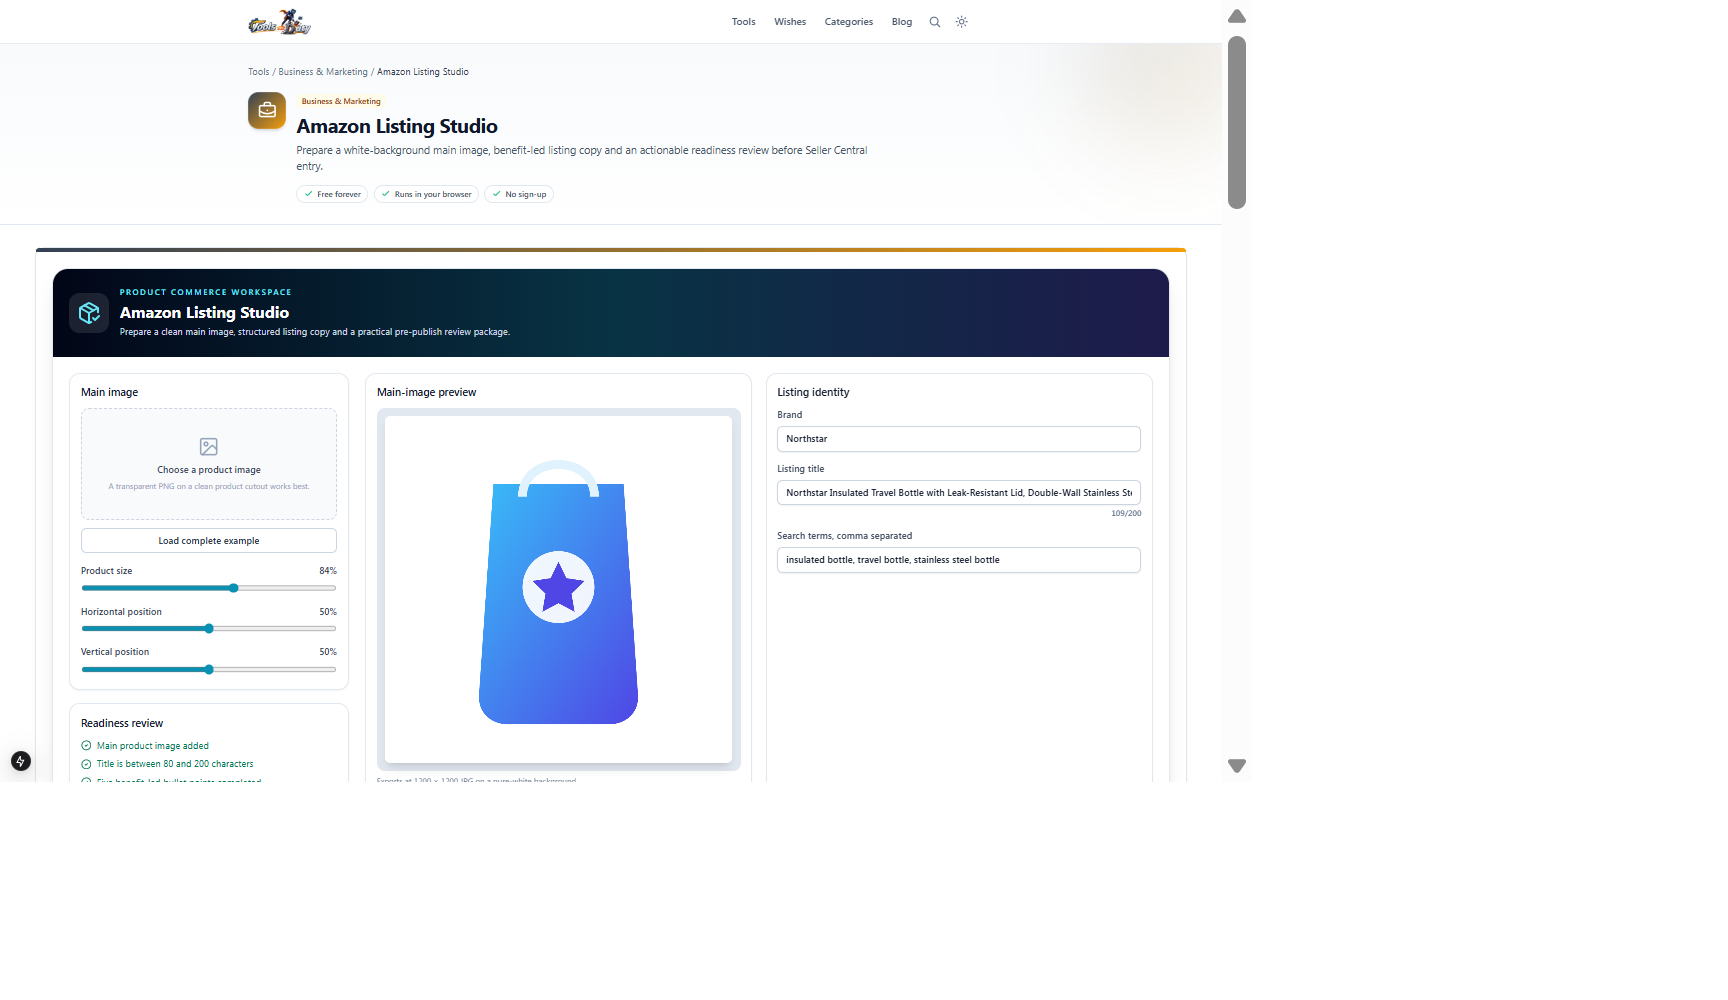Toggle the light/dark theme sun icon
This screenshot has width=1728, height=1000.
tap(962, 22)
